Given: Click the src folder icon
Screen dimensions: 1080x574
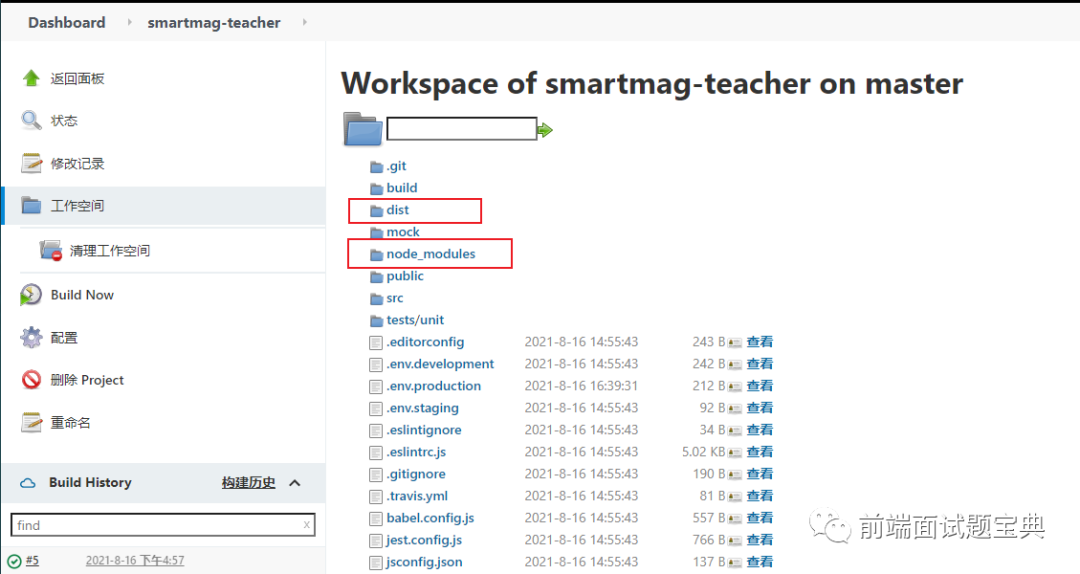Looking at the screenshot, I should 376,299.
